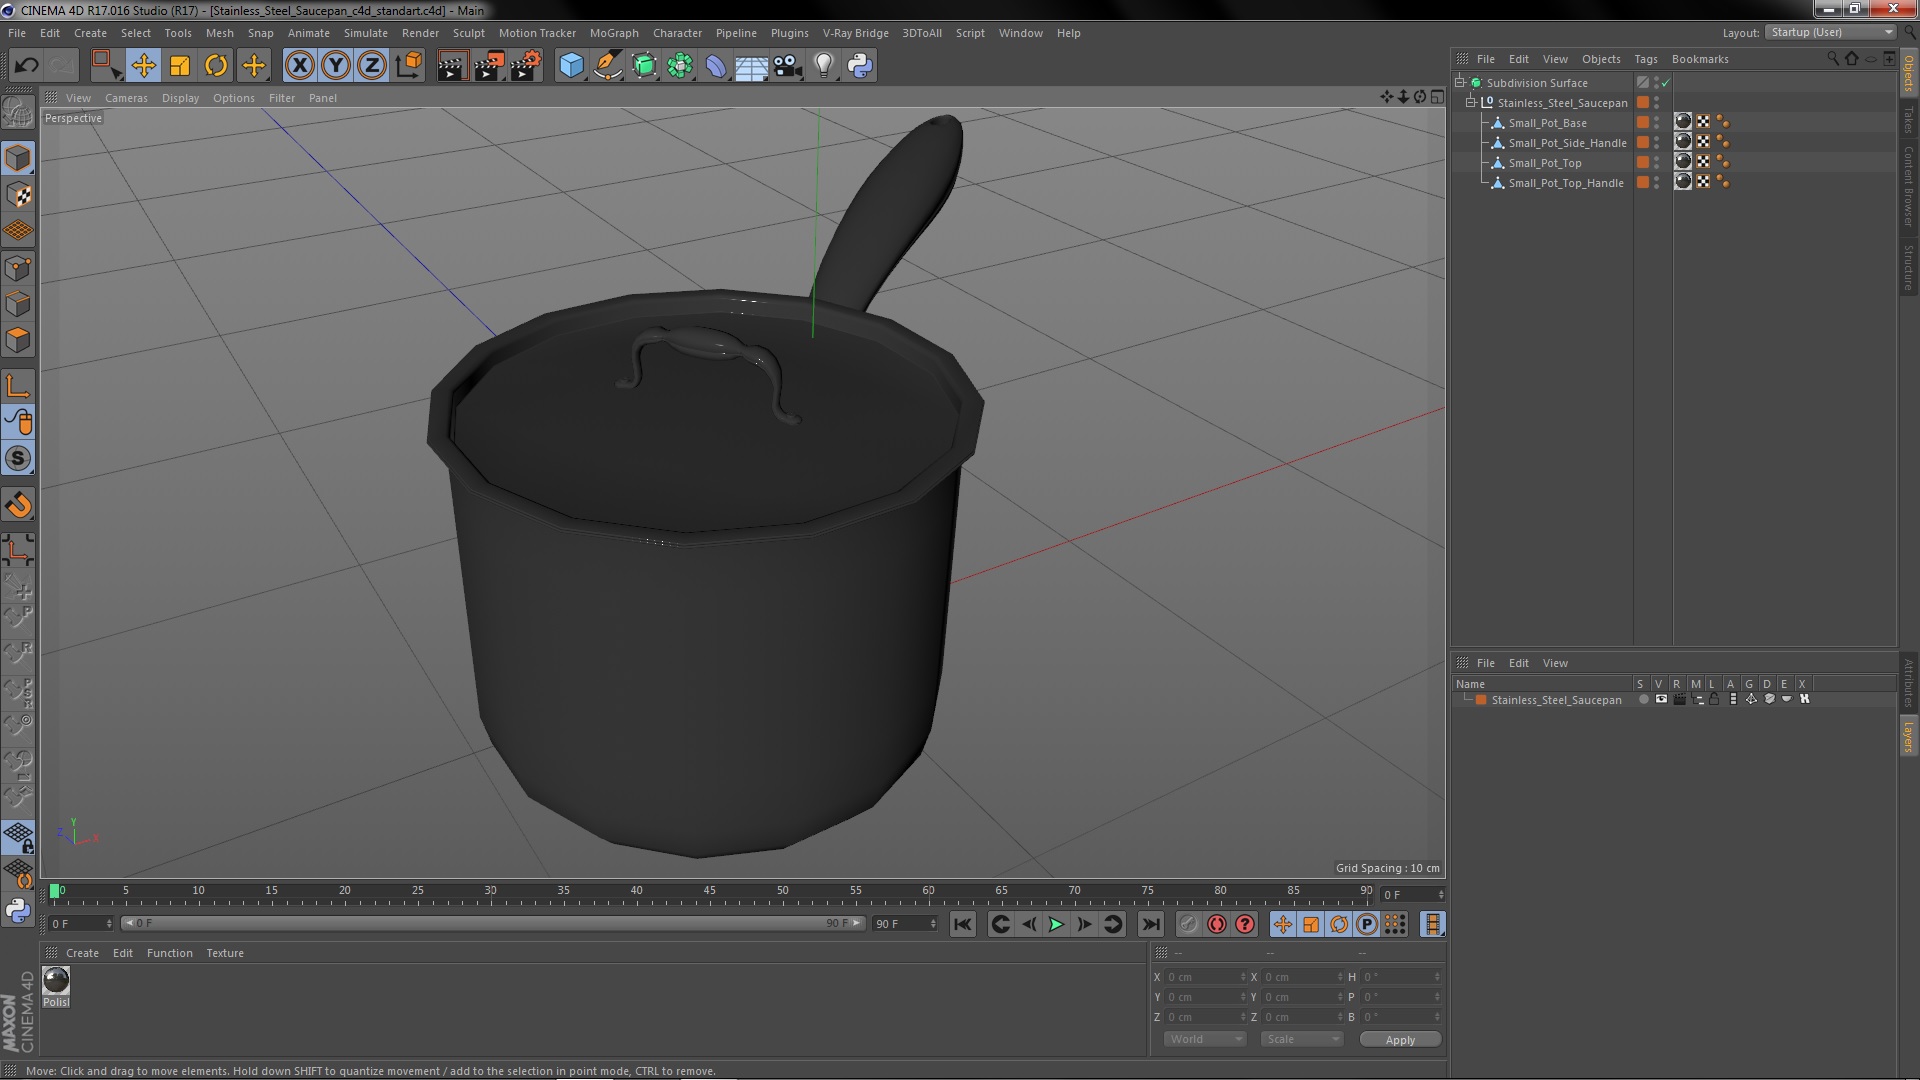1920x1080 pixels.
Task: Click the timeline range slider bar
Action: [492, 923]
